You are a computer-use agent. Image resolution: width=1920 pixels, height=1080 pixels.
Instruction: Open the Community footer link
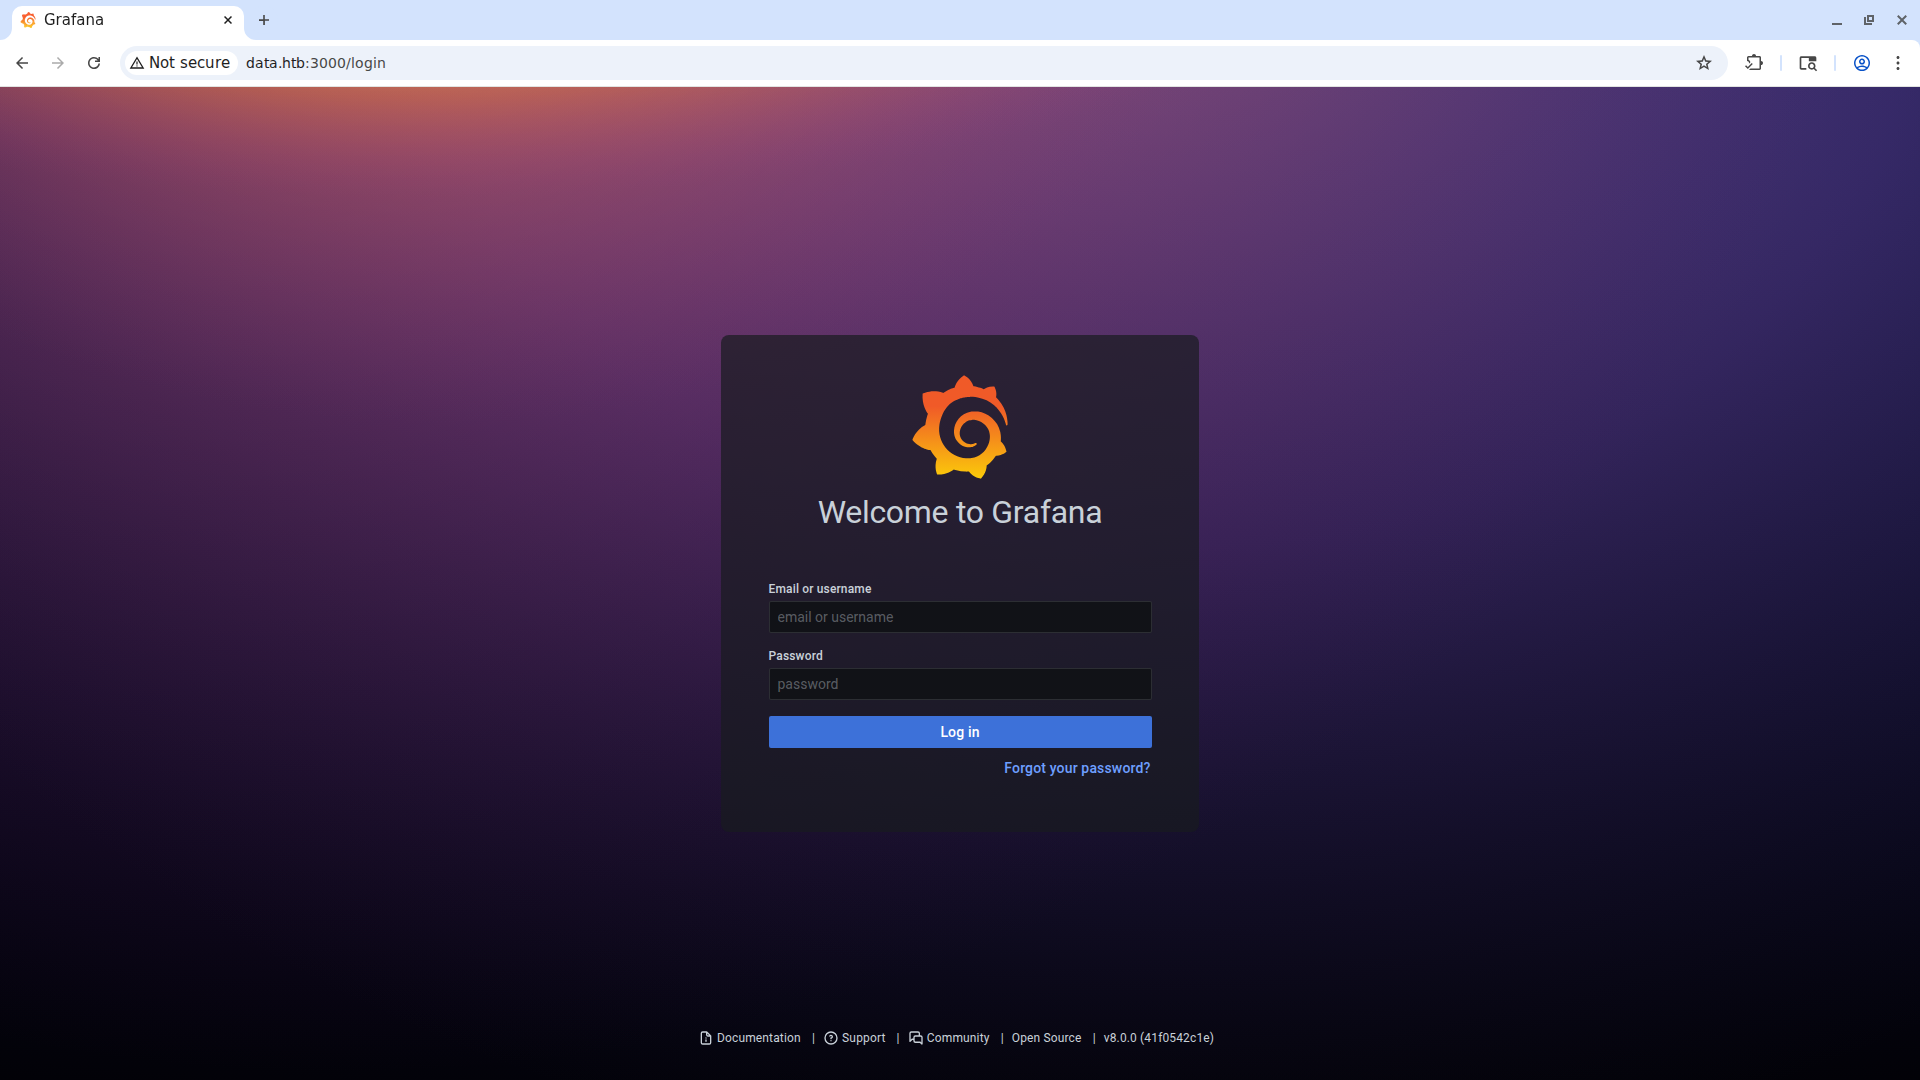coord(949,1038)
